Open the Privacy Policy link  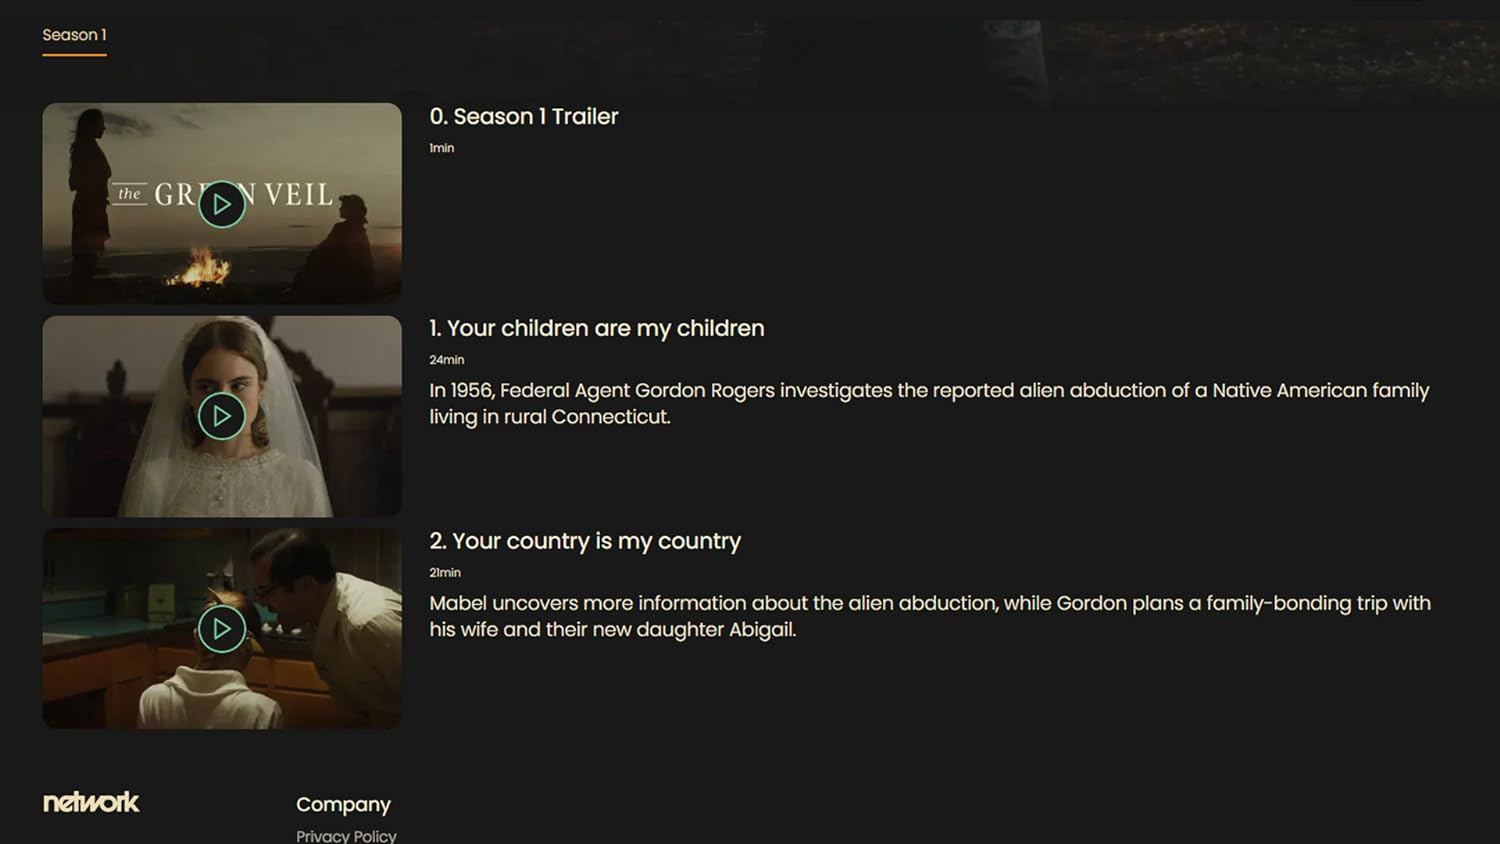tap(346, 835)
